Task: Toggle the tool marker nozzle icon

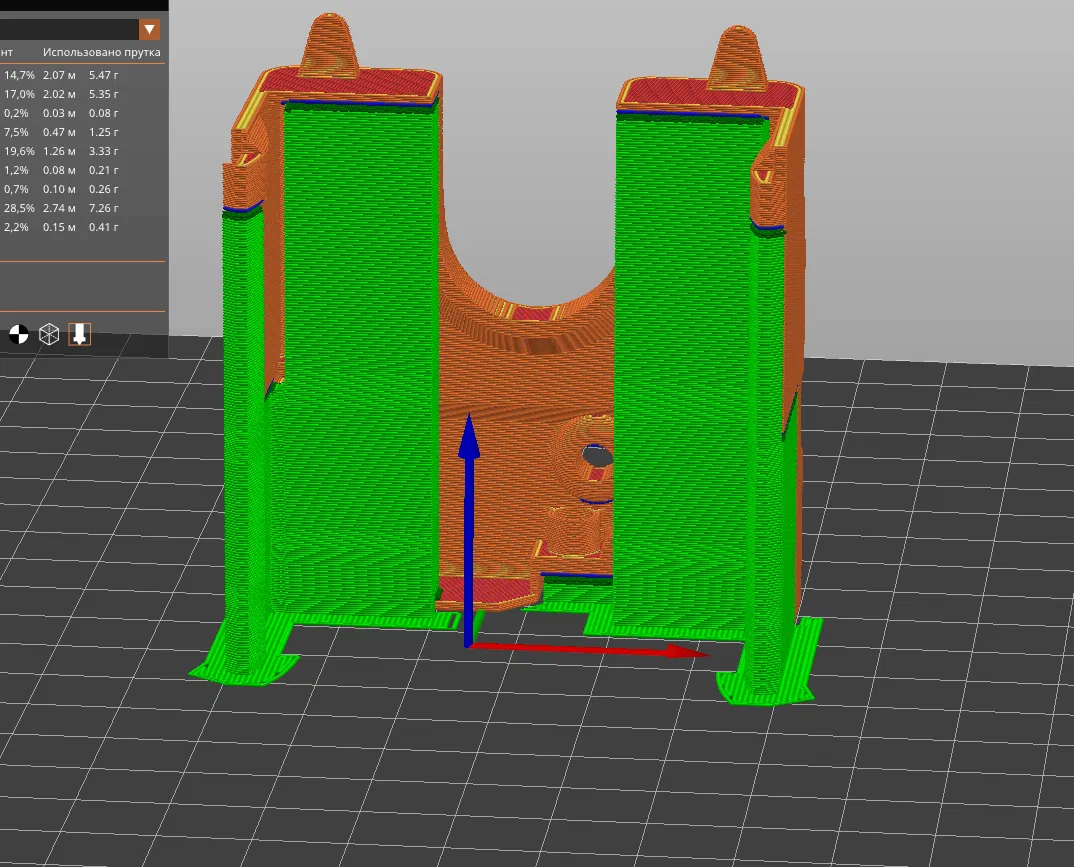Action: point(79,334)
